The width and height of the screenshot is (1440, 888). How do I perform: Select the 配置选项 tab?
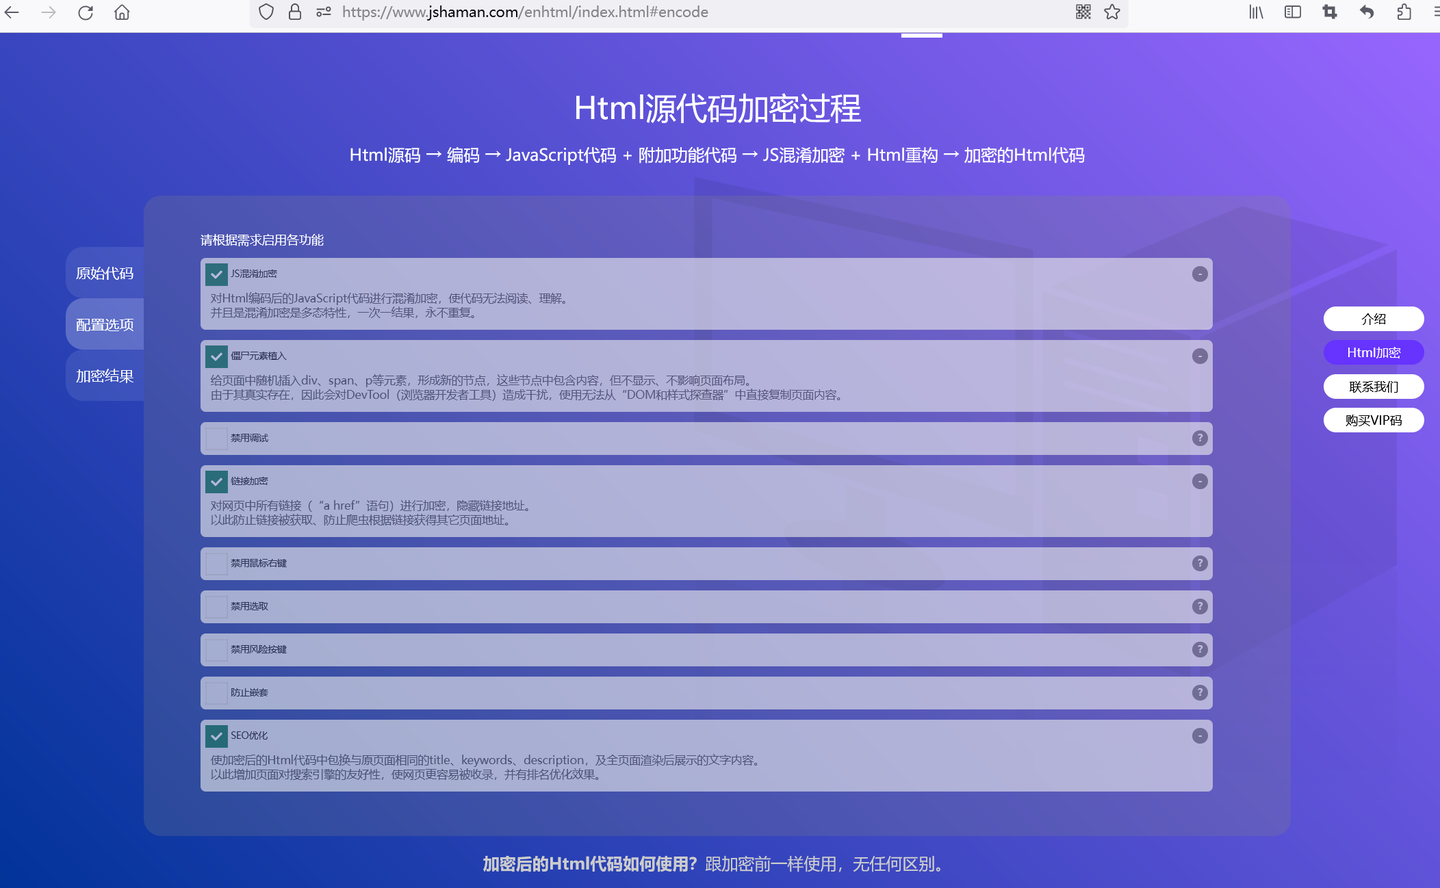[x=105, y=324]
